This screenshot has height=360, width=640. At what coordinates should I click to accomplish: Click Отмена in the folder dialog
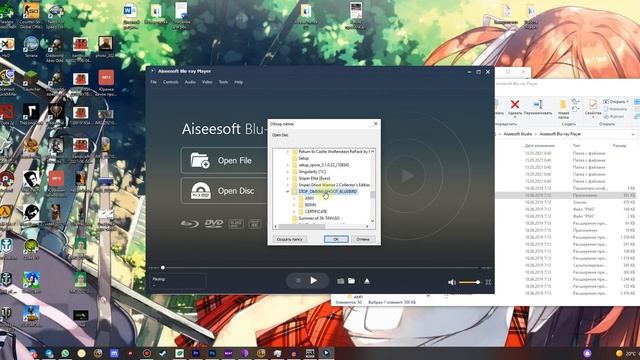[363, 239]
